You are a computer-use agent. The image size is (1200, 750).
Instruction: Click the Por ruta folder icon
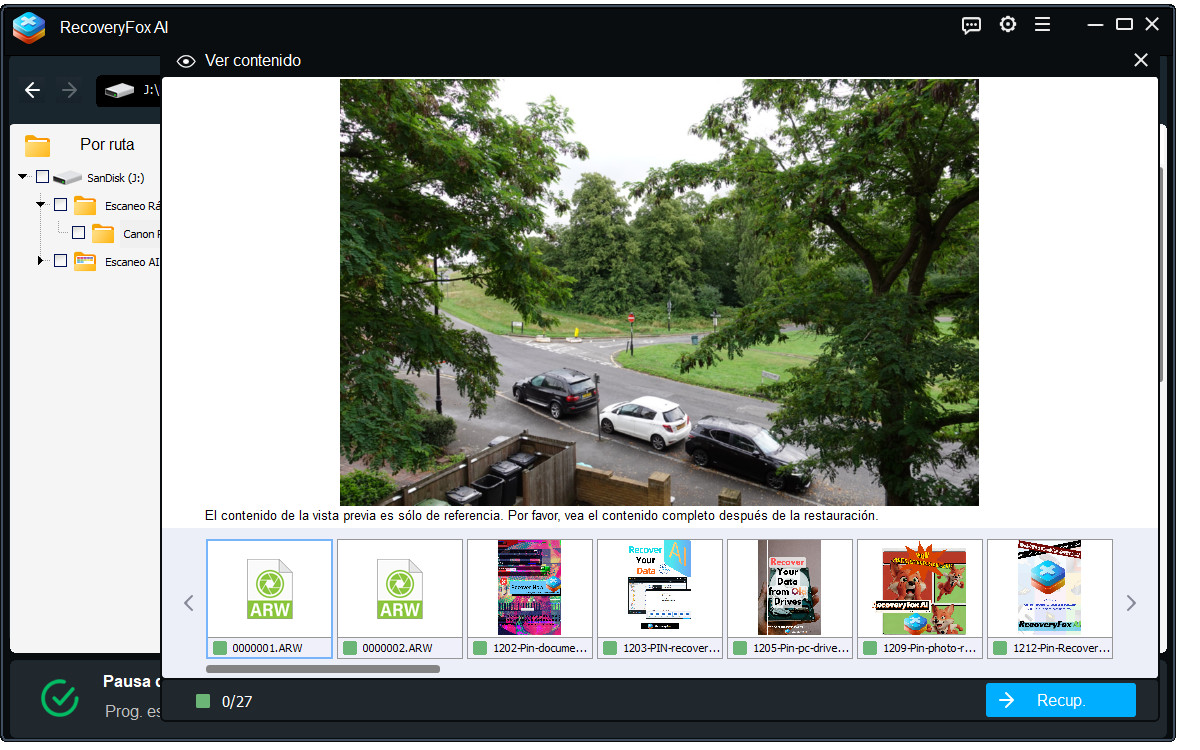pos(38,146)
